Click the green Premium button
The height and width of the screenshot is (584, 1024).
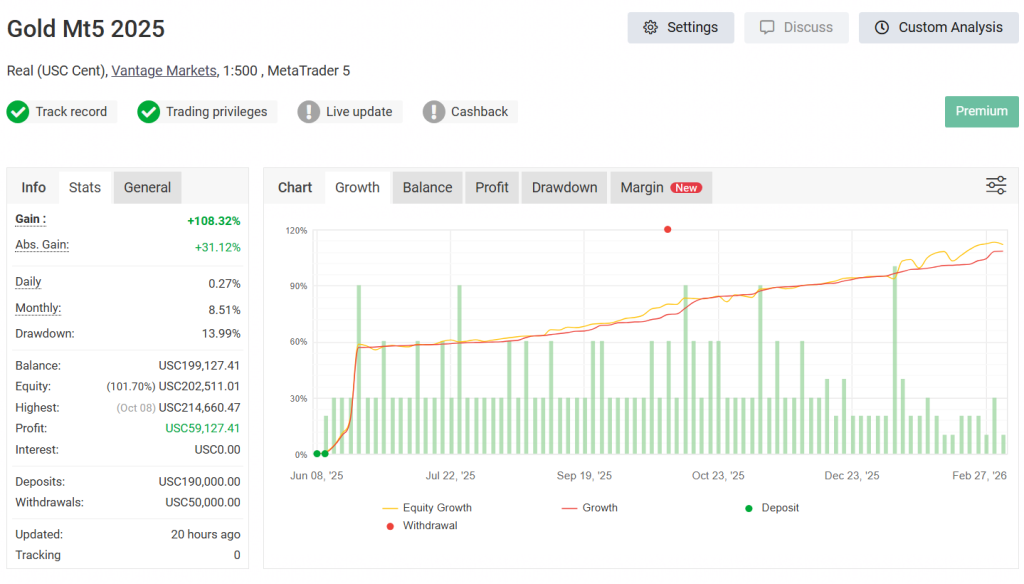(x=981, y=111)
